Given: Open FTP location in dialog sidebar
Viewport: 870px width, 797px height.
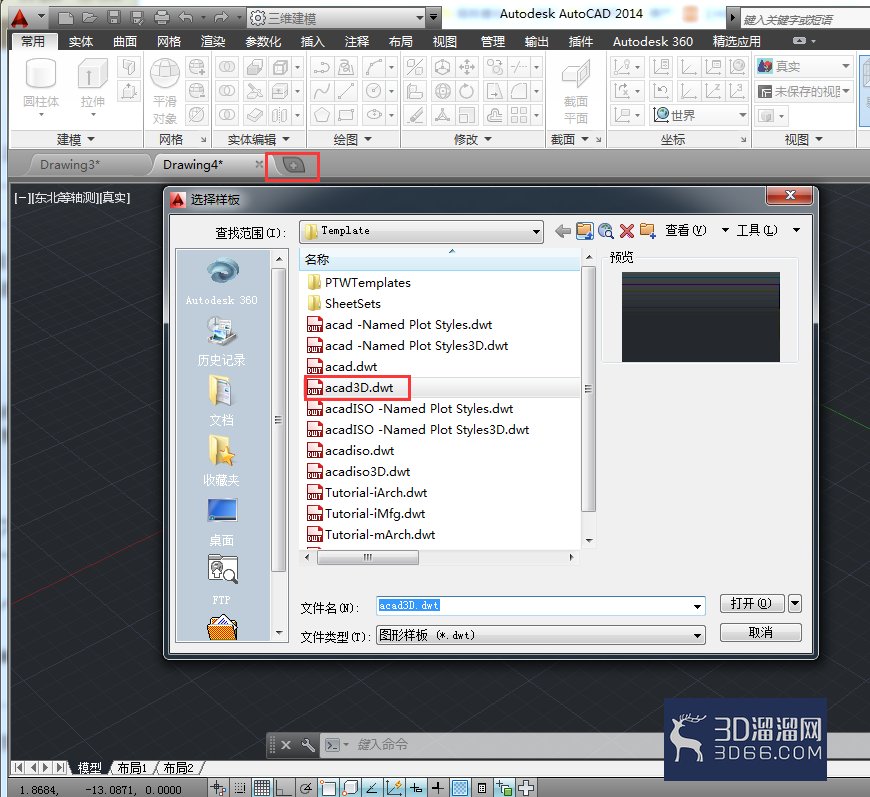Looking at the screenshot, I should point(222,580).
